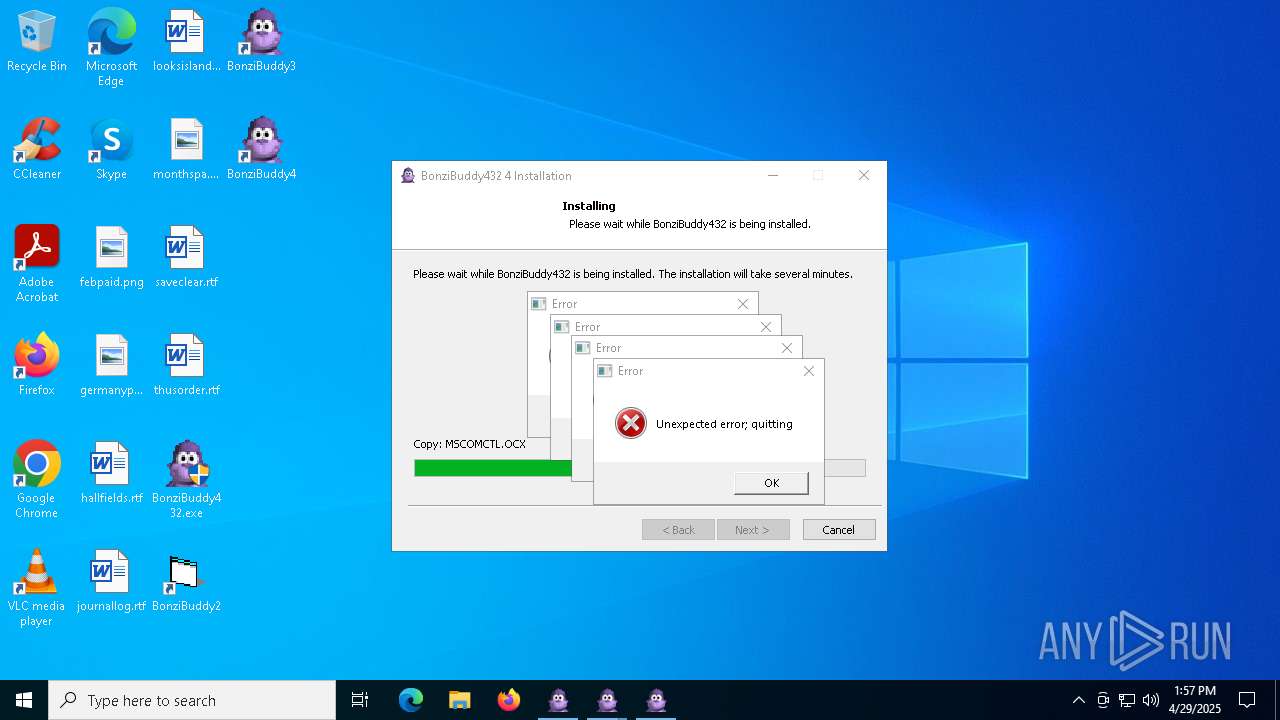
Task: Select the CCleaner desktop shortcut
Action: coord(37,150)
